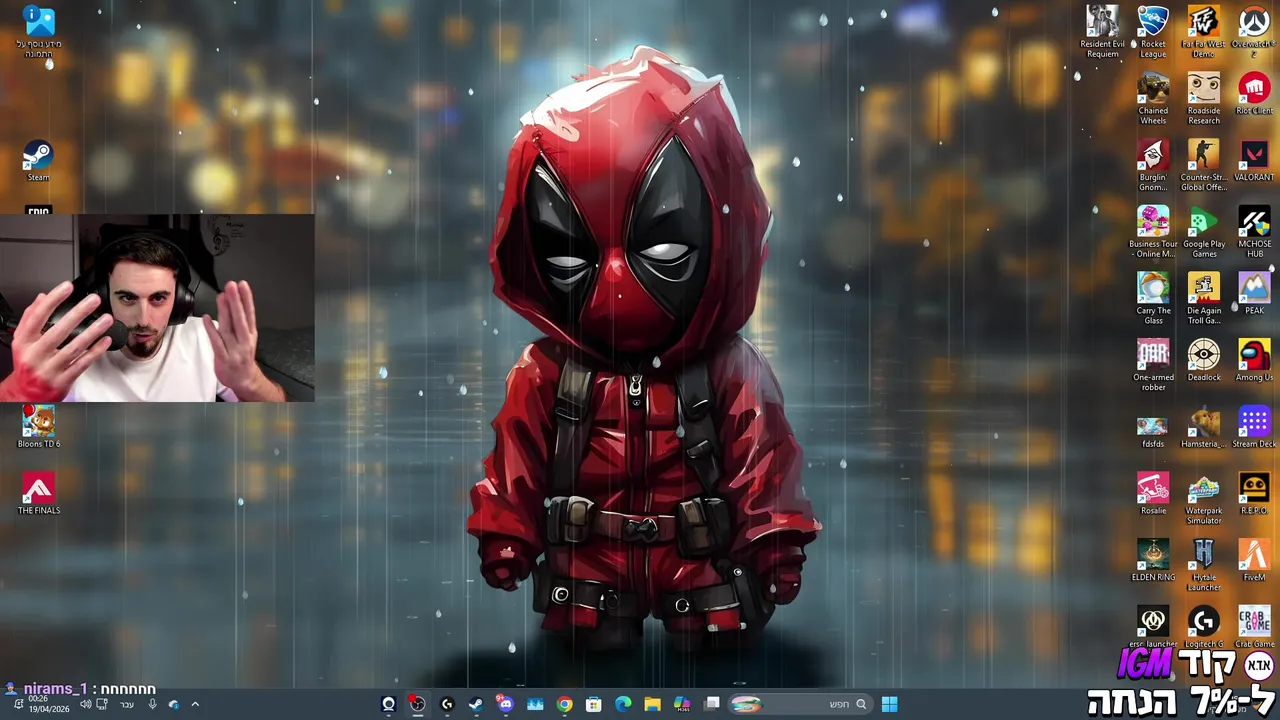The image size is (1280, 720).
Task: Select the R.E.P.O. desktop shortcut
Action: pyautogui.click(x=1254, y=494)
